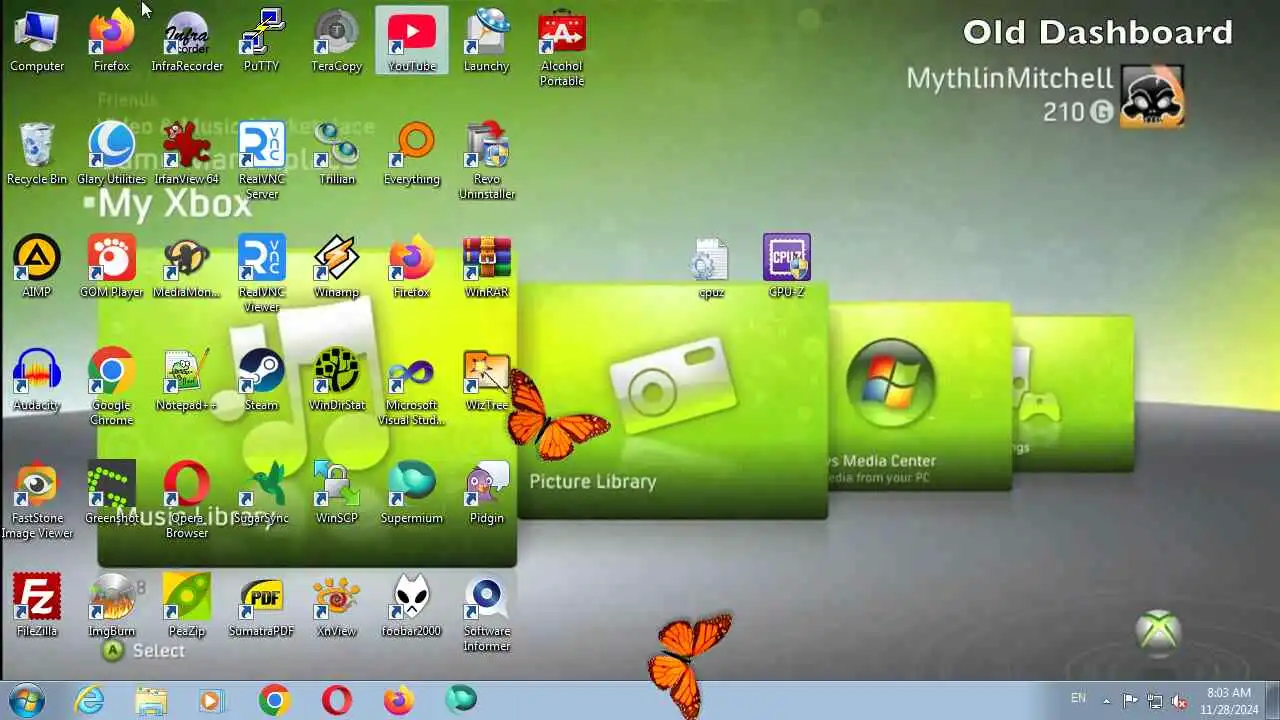Viewport: 1280px width, 720px height.
Task: Switch the EN input language indicator
Action: click(x=1078, y=698)
